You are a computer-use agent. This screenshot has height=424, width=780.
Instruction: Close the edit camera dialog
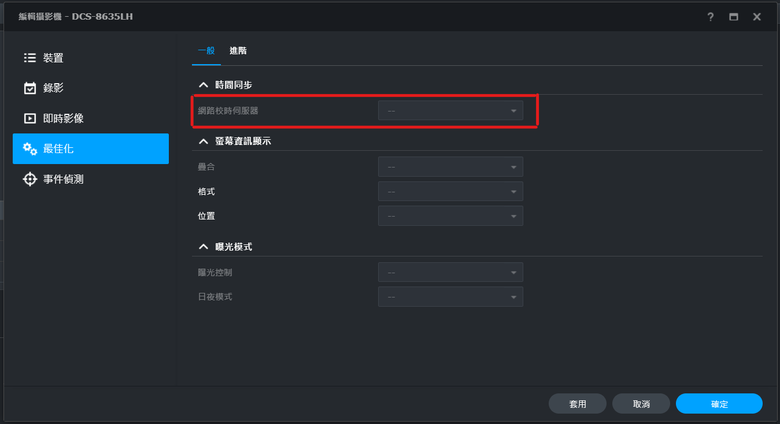point(757,17)
